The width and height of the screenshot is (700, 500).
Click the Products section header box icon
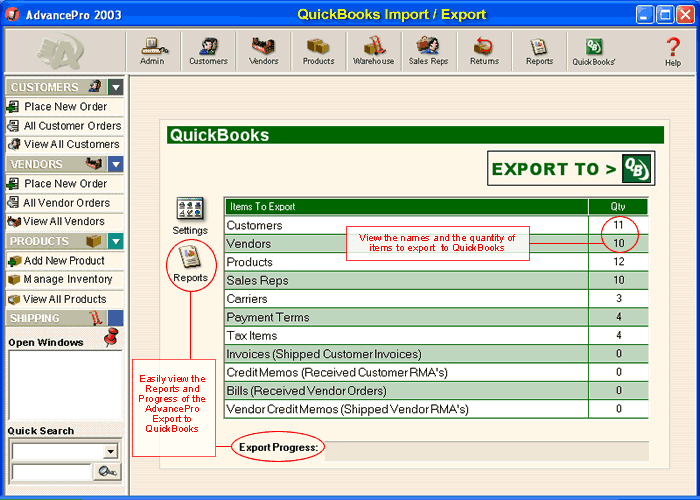pyautogui.click(x=94, y=241)
